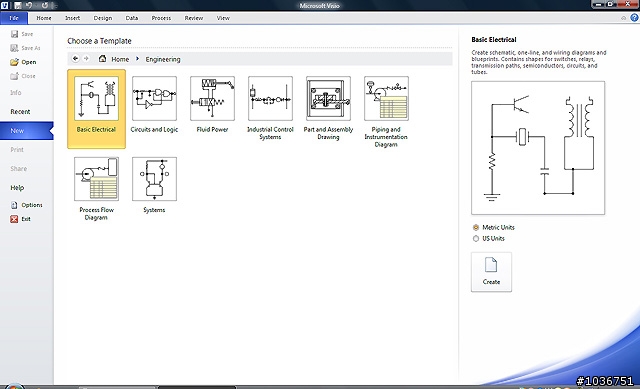This screenshot has width=640, height=389.
Task: Switch to the Home ribbon tab
Action: 44,18
